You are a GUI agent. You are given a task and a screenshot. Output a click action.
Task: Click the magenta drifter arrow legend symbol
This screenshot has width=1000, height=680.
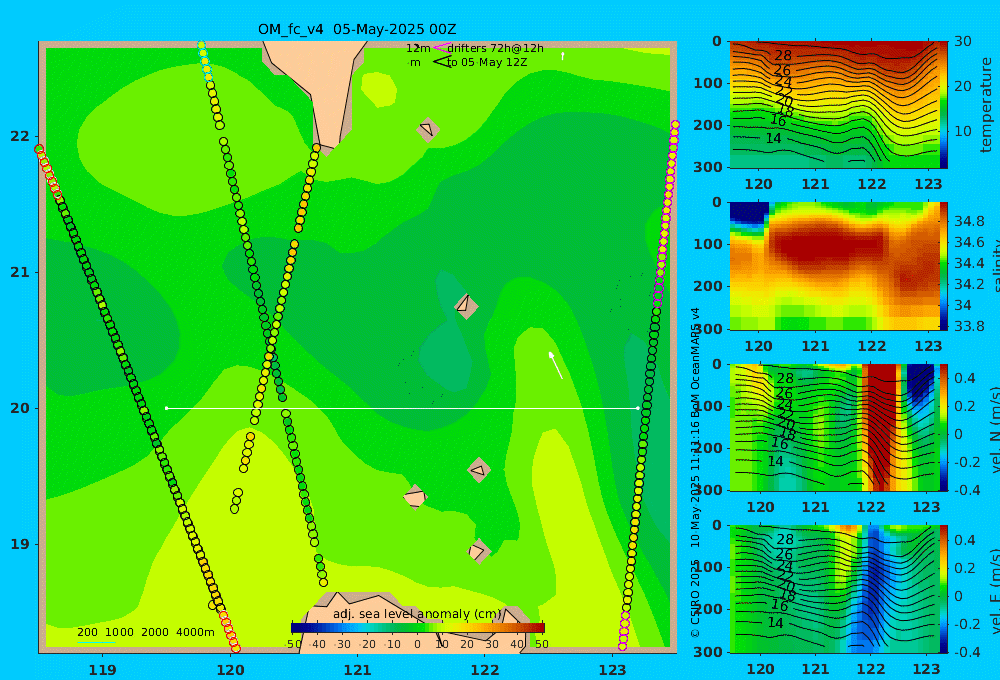(441, 48)
